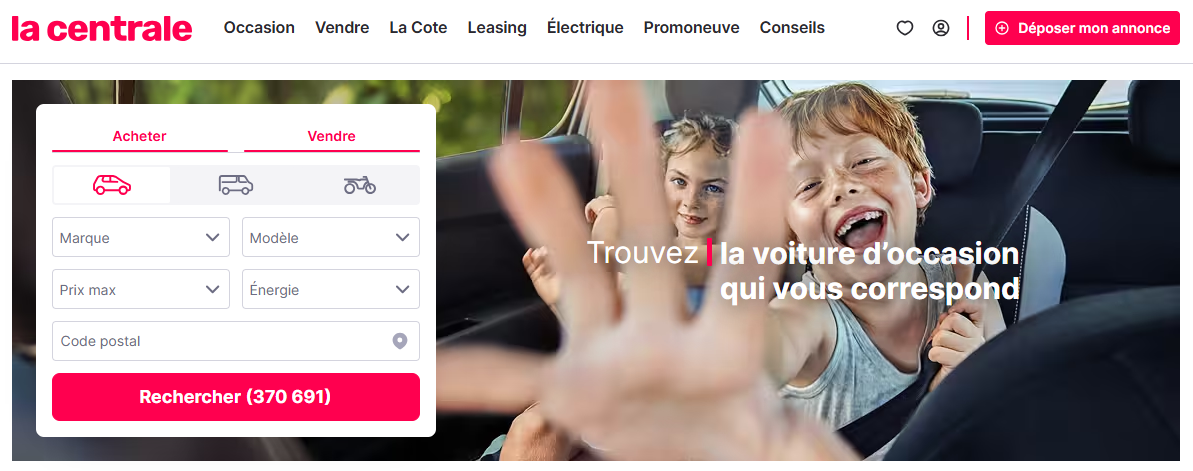
Task: Open the Occasion menu
Action: click(x=259, y=28)
